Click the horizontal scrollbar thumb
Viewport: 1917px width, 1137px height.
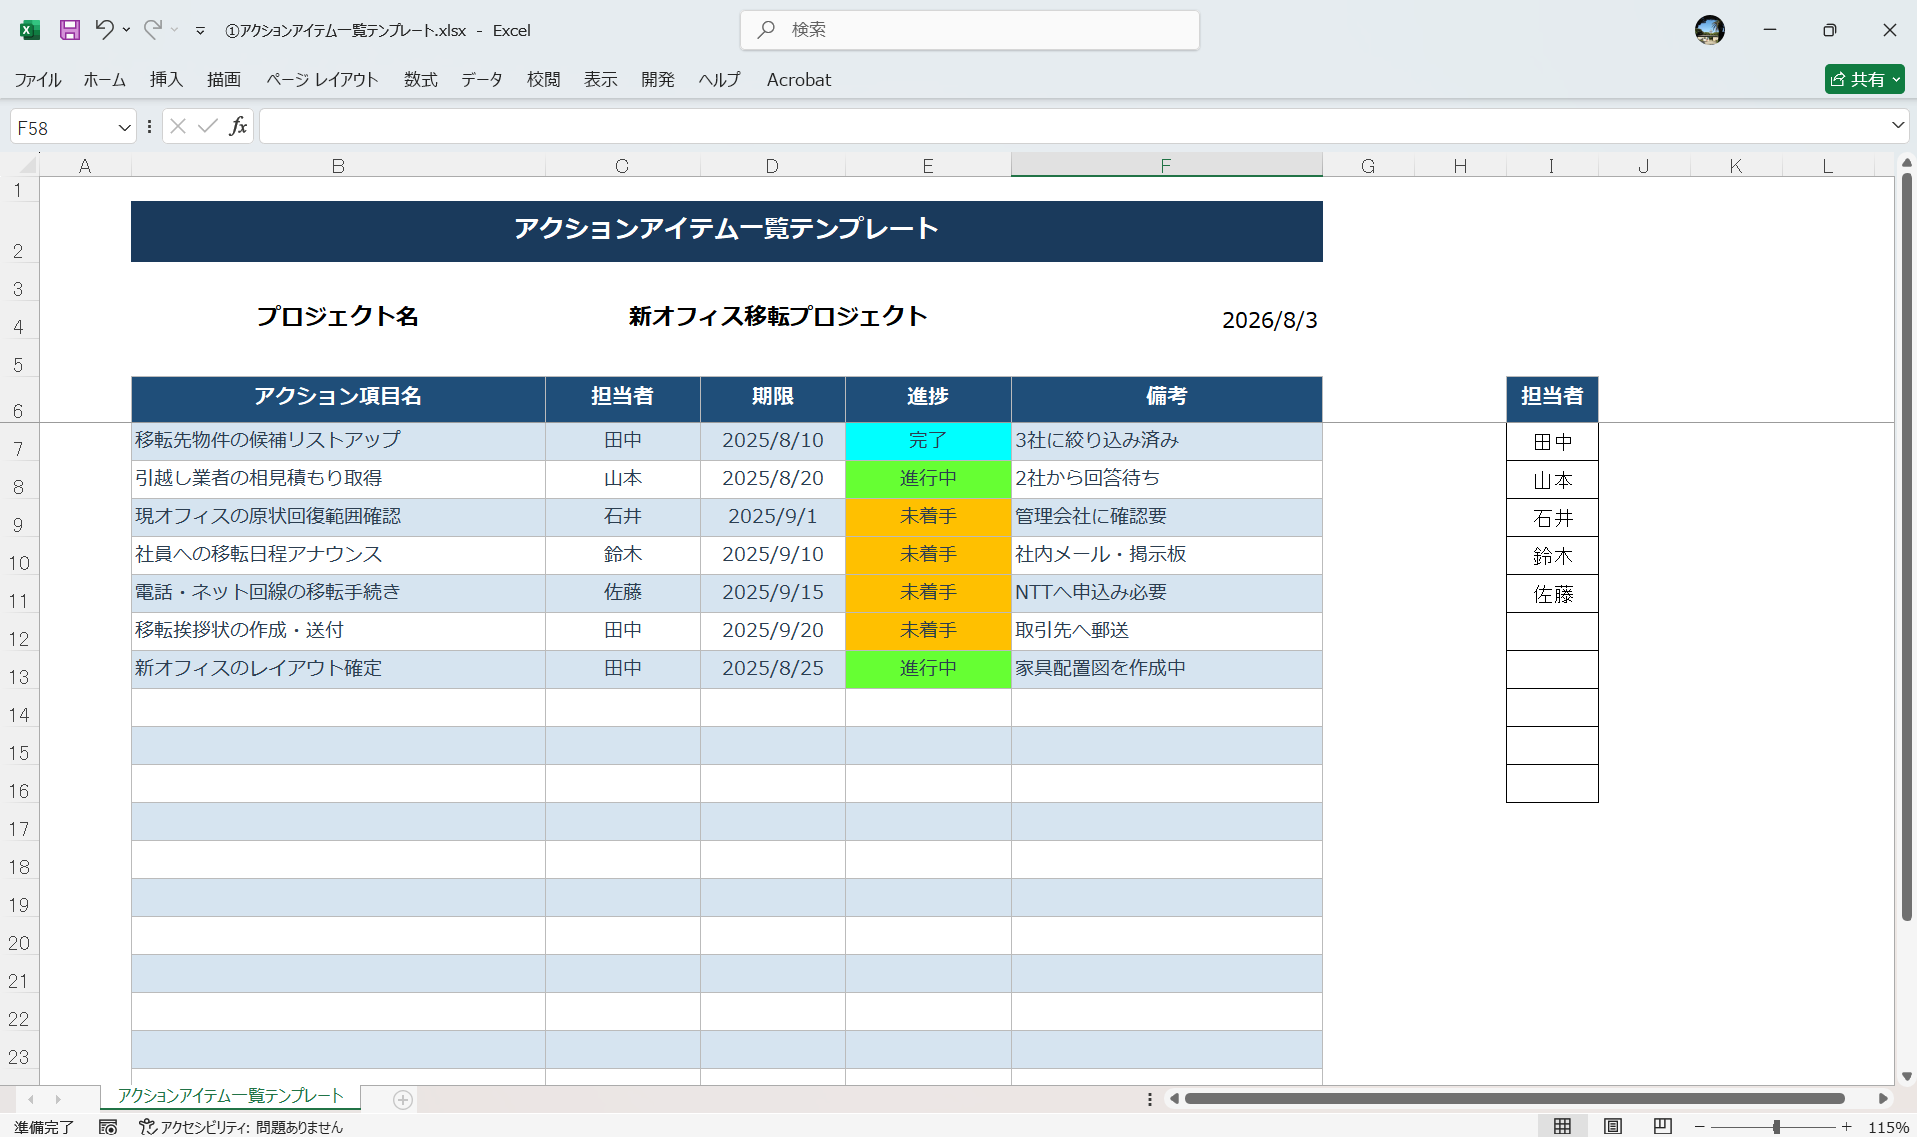(1514, 1099)
